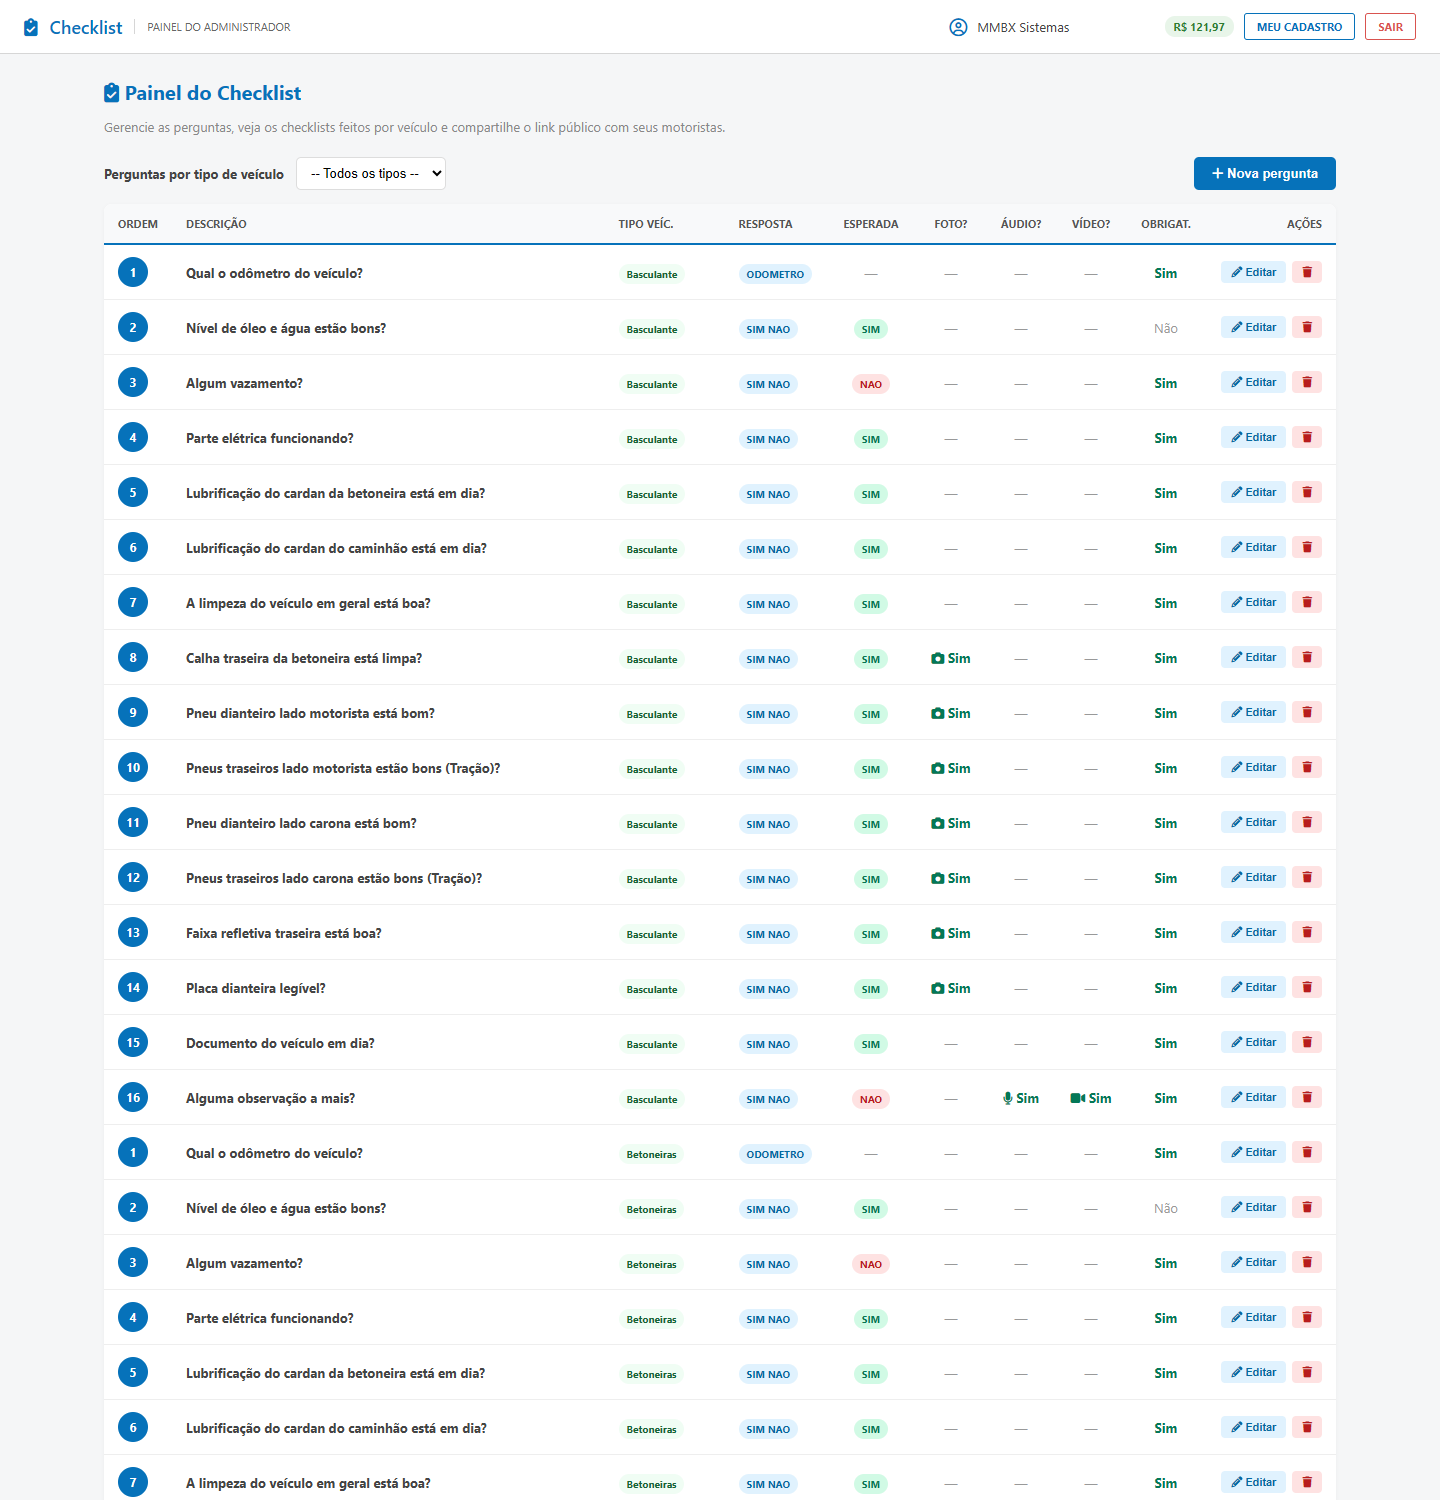
Task: Trash icon for 'Pneus traseiros lado carona' row
Action: pos(1307,877)
